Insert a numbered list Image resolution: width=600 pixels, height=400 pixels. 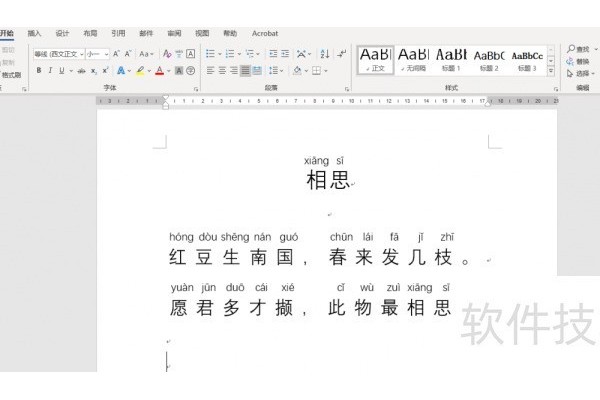click(x=230, y=54)
